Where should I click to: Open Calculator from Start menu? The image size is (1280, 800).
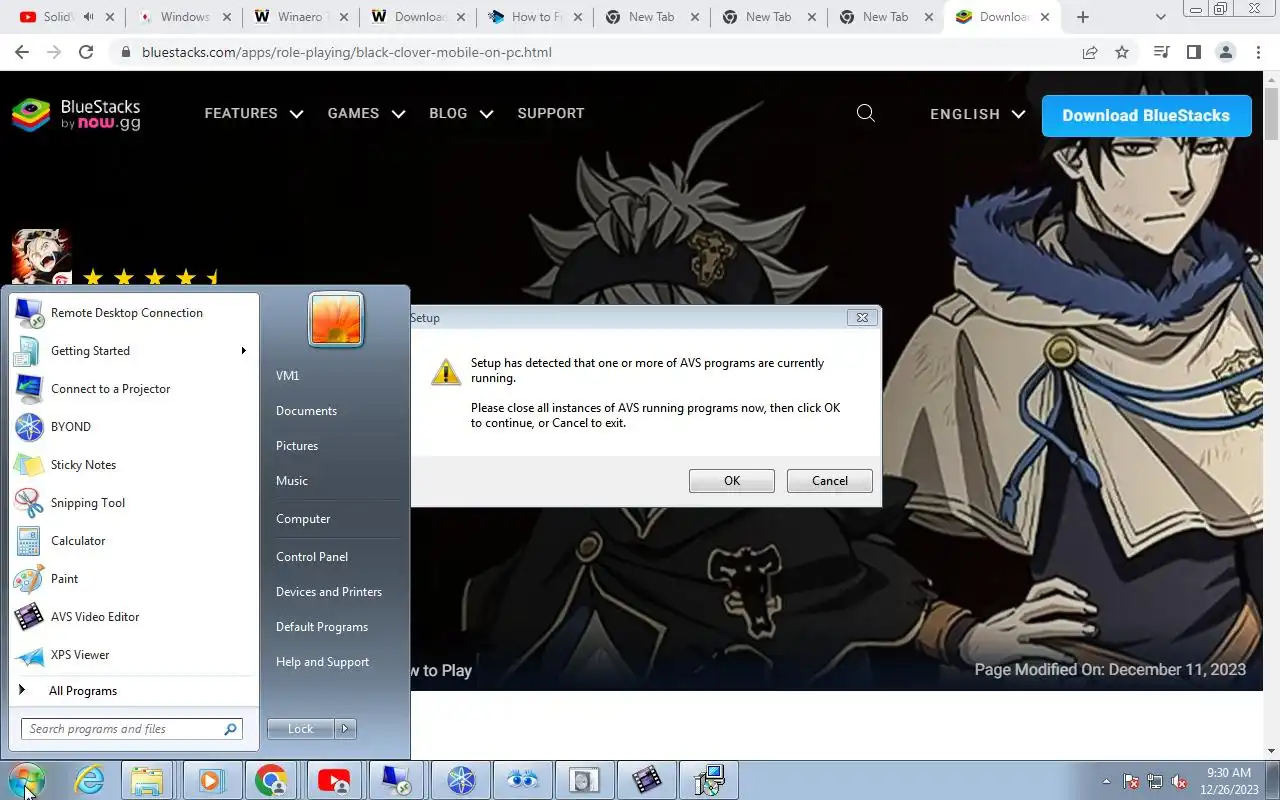pyautogui.click(x=134, y=541)
